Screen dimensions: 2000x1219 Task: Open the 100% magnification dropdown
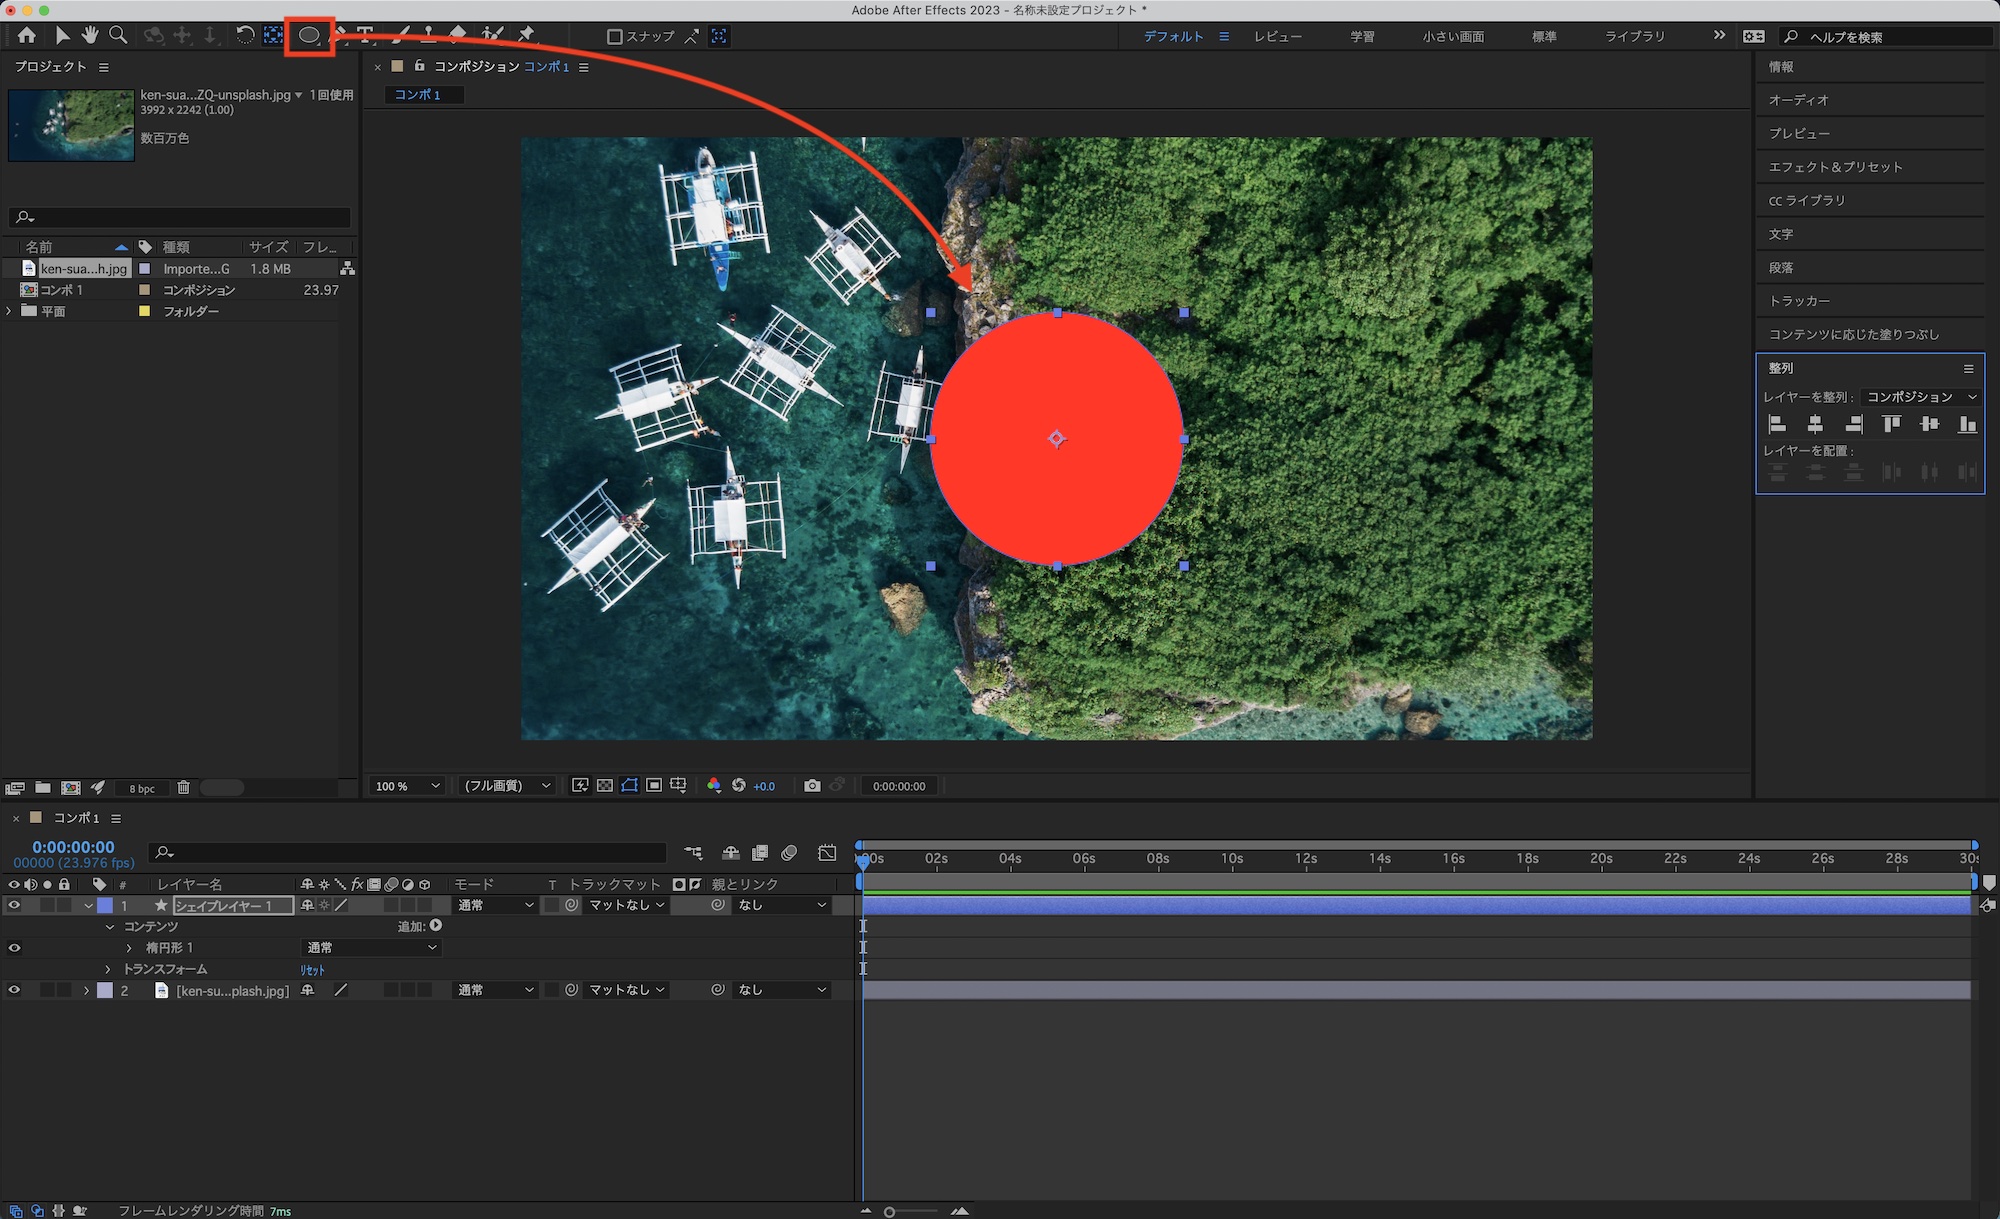click(x=408, y=786)
